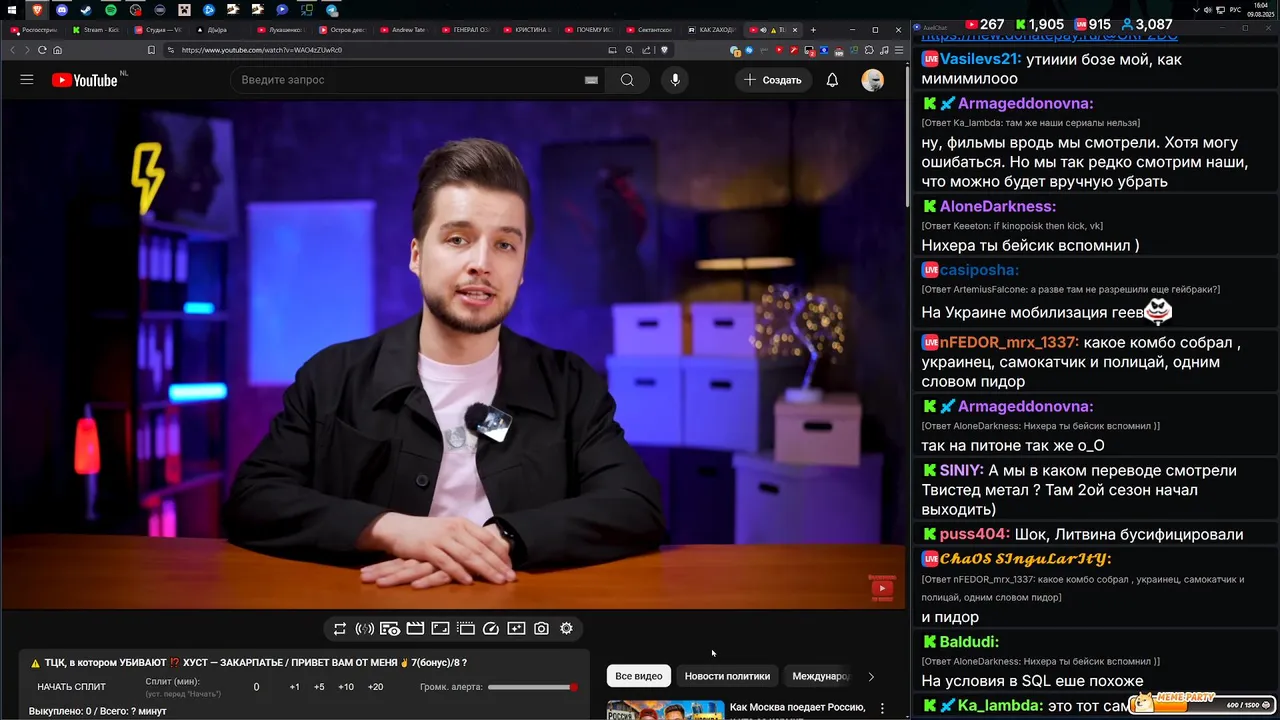
Task: Click the channel watermark in video corner
Action: pyautogui.click(x=882, y=588)
